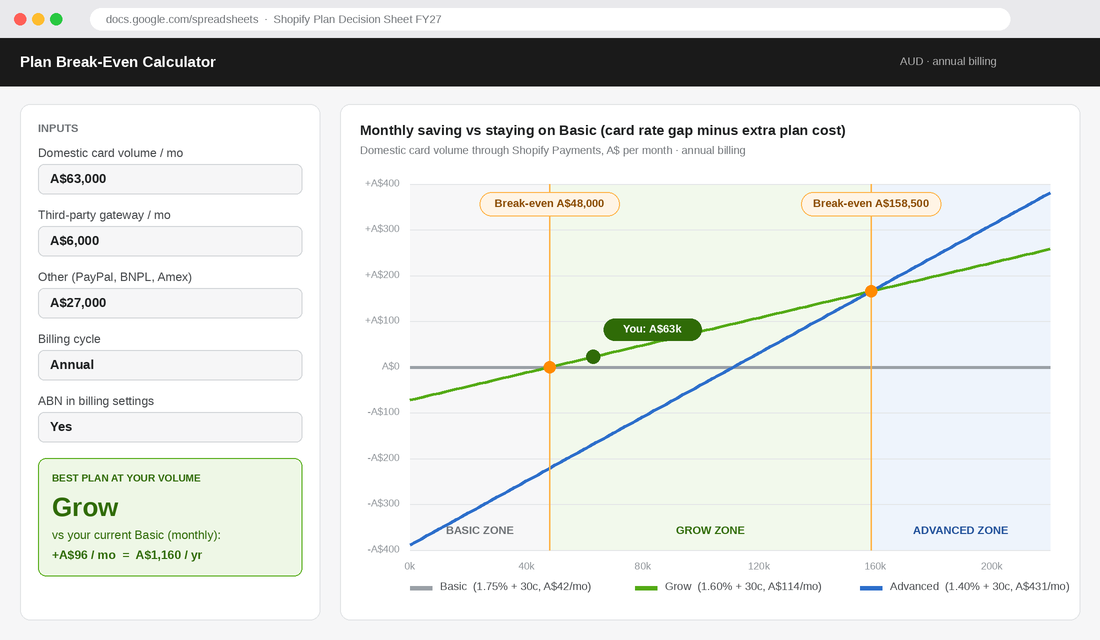1100x640 pixels.
Task: Click the orange break-even dot at A$48,000
Action: click(550, 367)
